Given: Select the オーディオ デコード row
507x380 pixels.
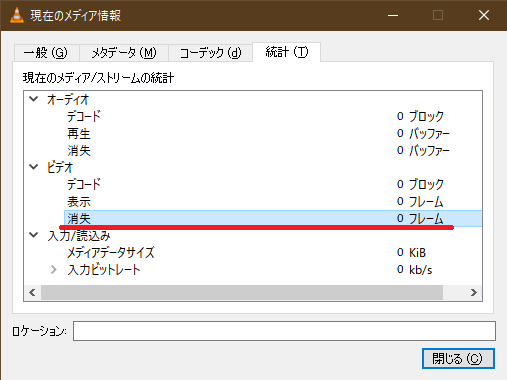Looking at the screenshot, I should coord(273,116).
